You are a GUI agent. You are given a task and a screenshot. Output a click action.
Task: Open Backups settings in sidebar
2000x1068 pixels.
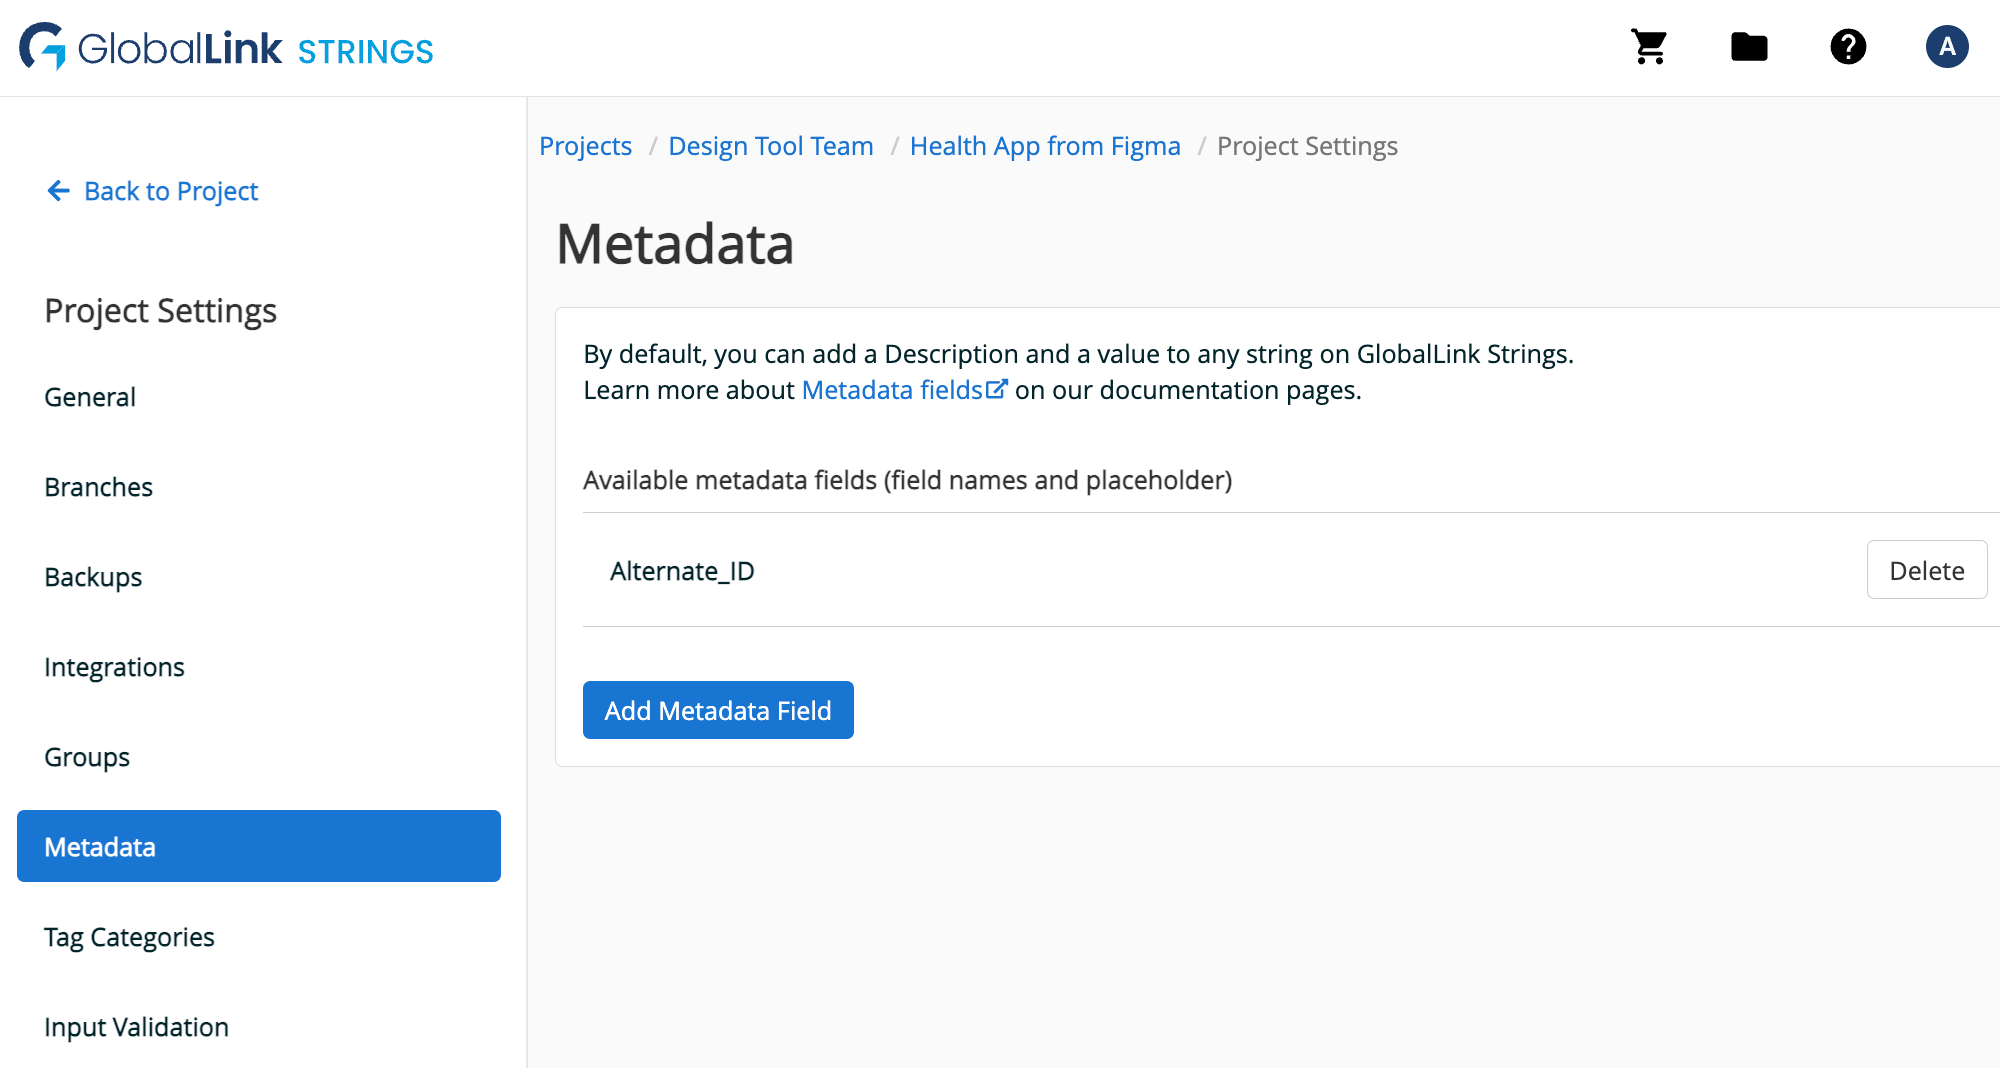click(93, 577)
